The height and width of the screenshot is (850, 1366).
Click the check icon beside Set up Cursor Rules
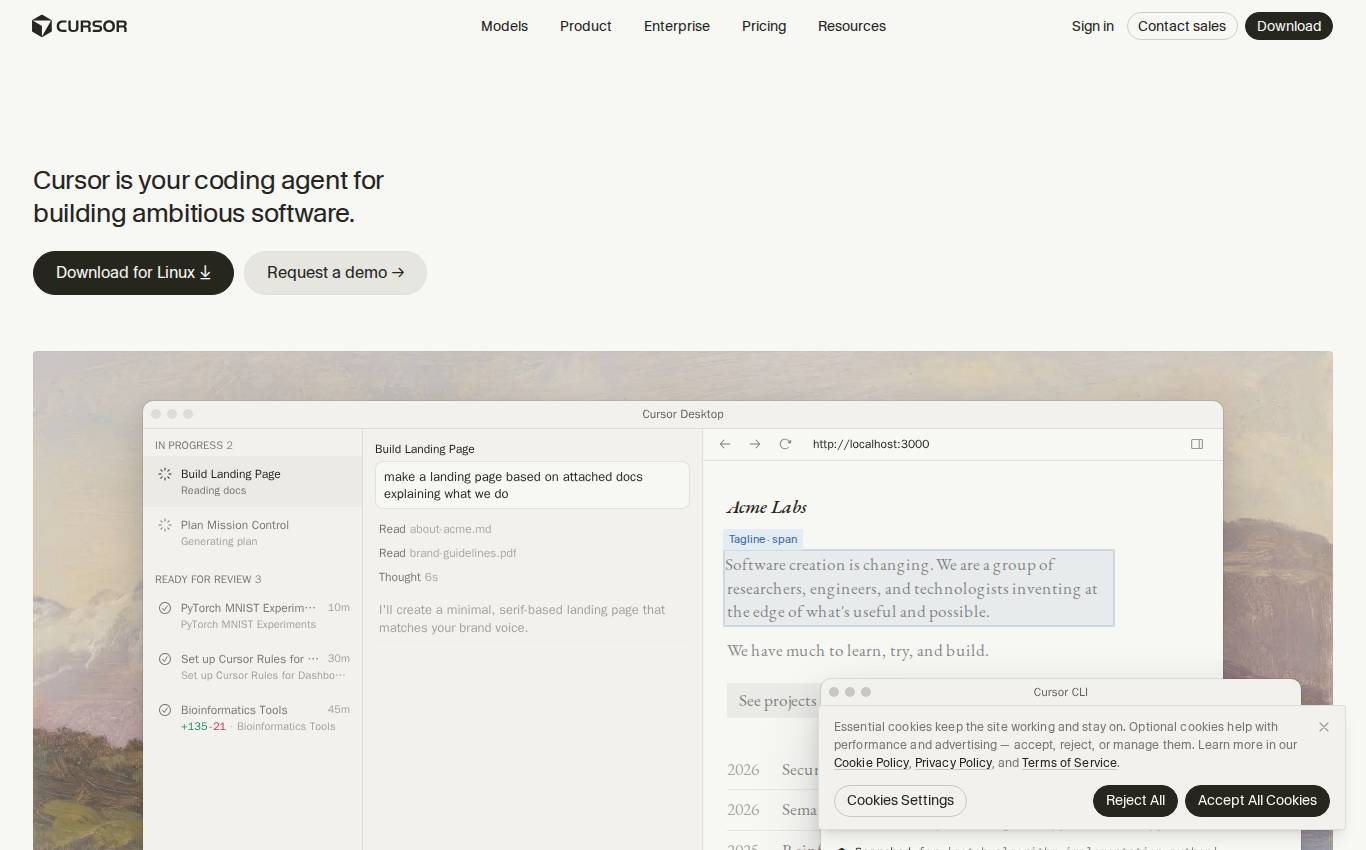click(x=165, y=659)
